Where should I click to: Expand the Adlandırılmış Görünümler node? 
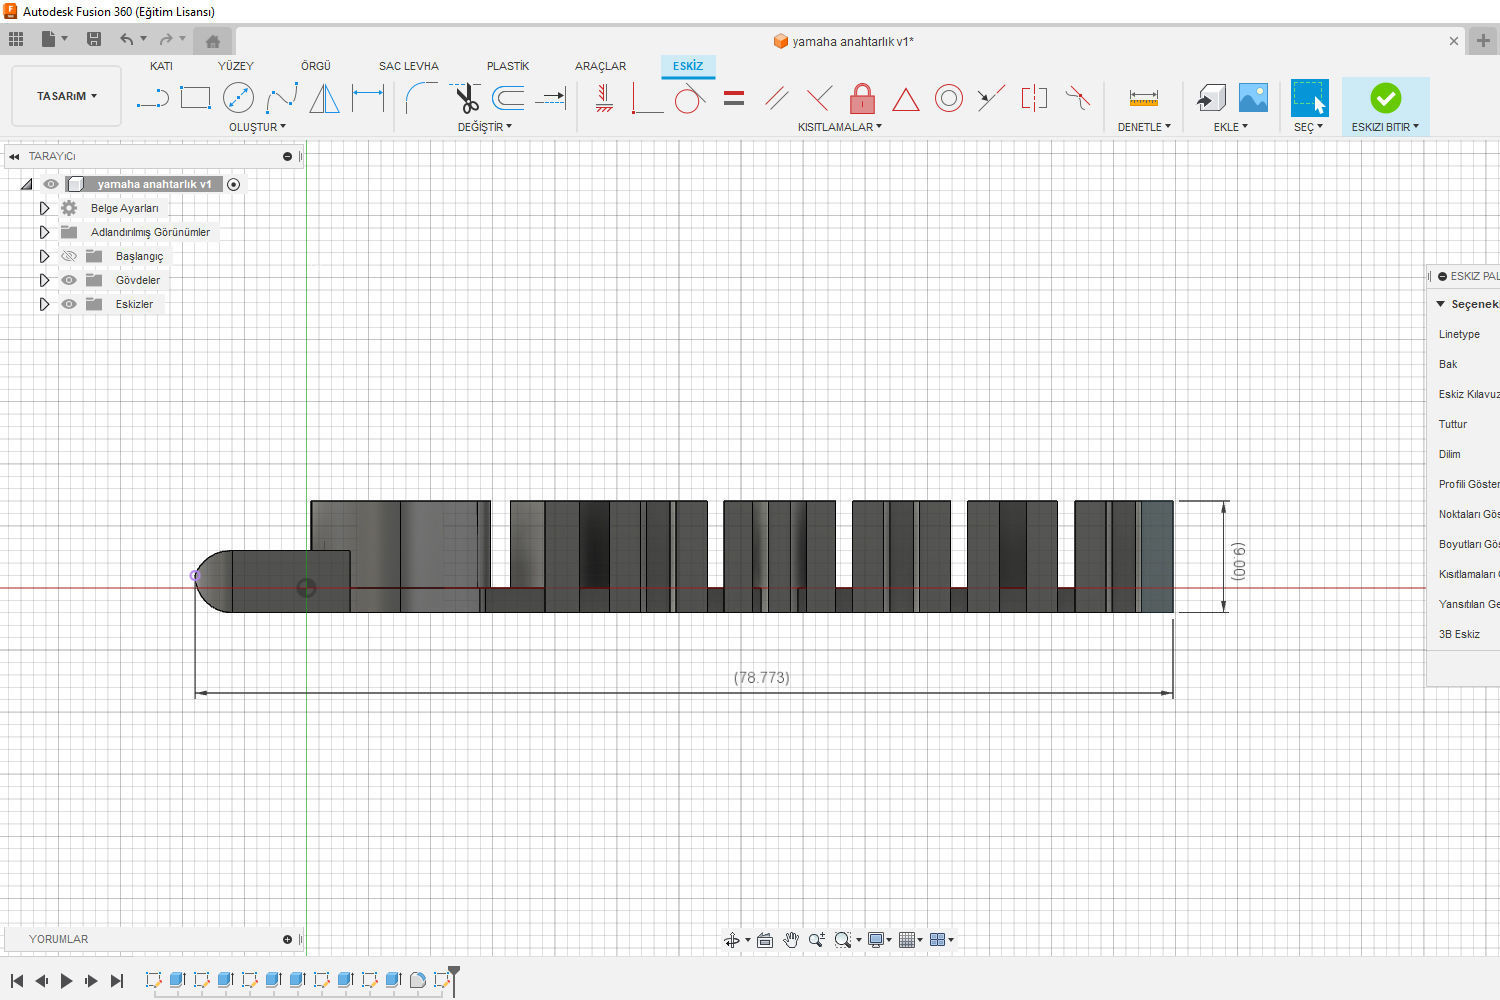point(44,232)
